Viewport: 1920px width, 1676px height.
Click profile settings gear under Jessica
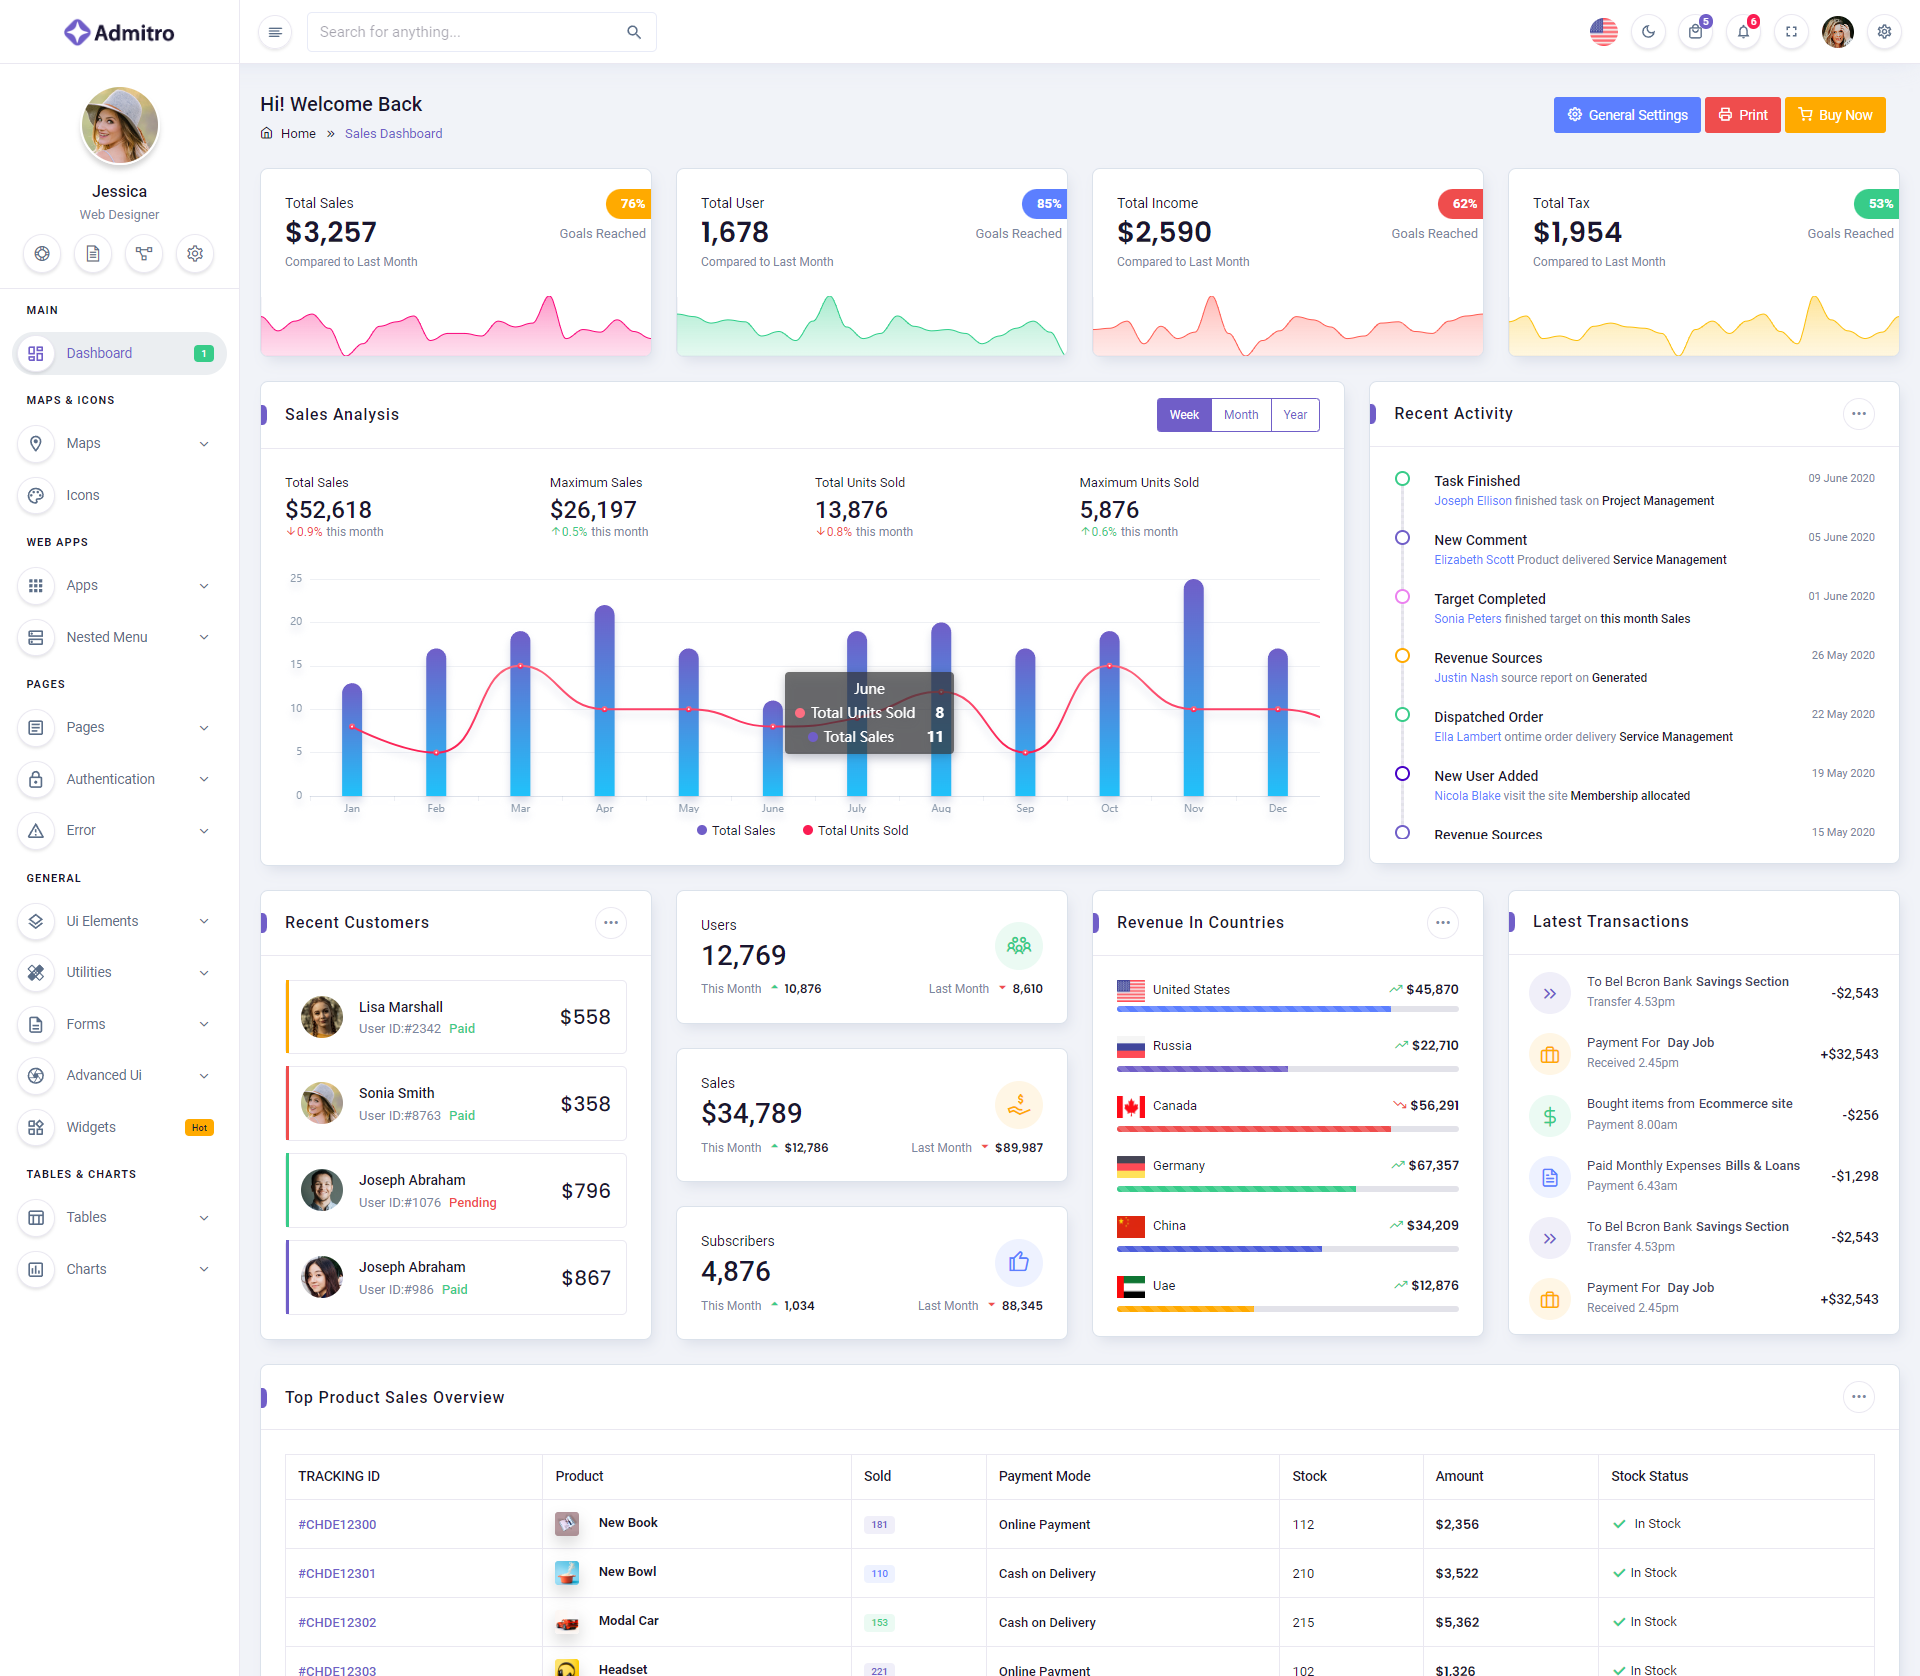(195, 254)
